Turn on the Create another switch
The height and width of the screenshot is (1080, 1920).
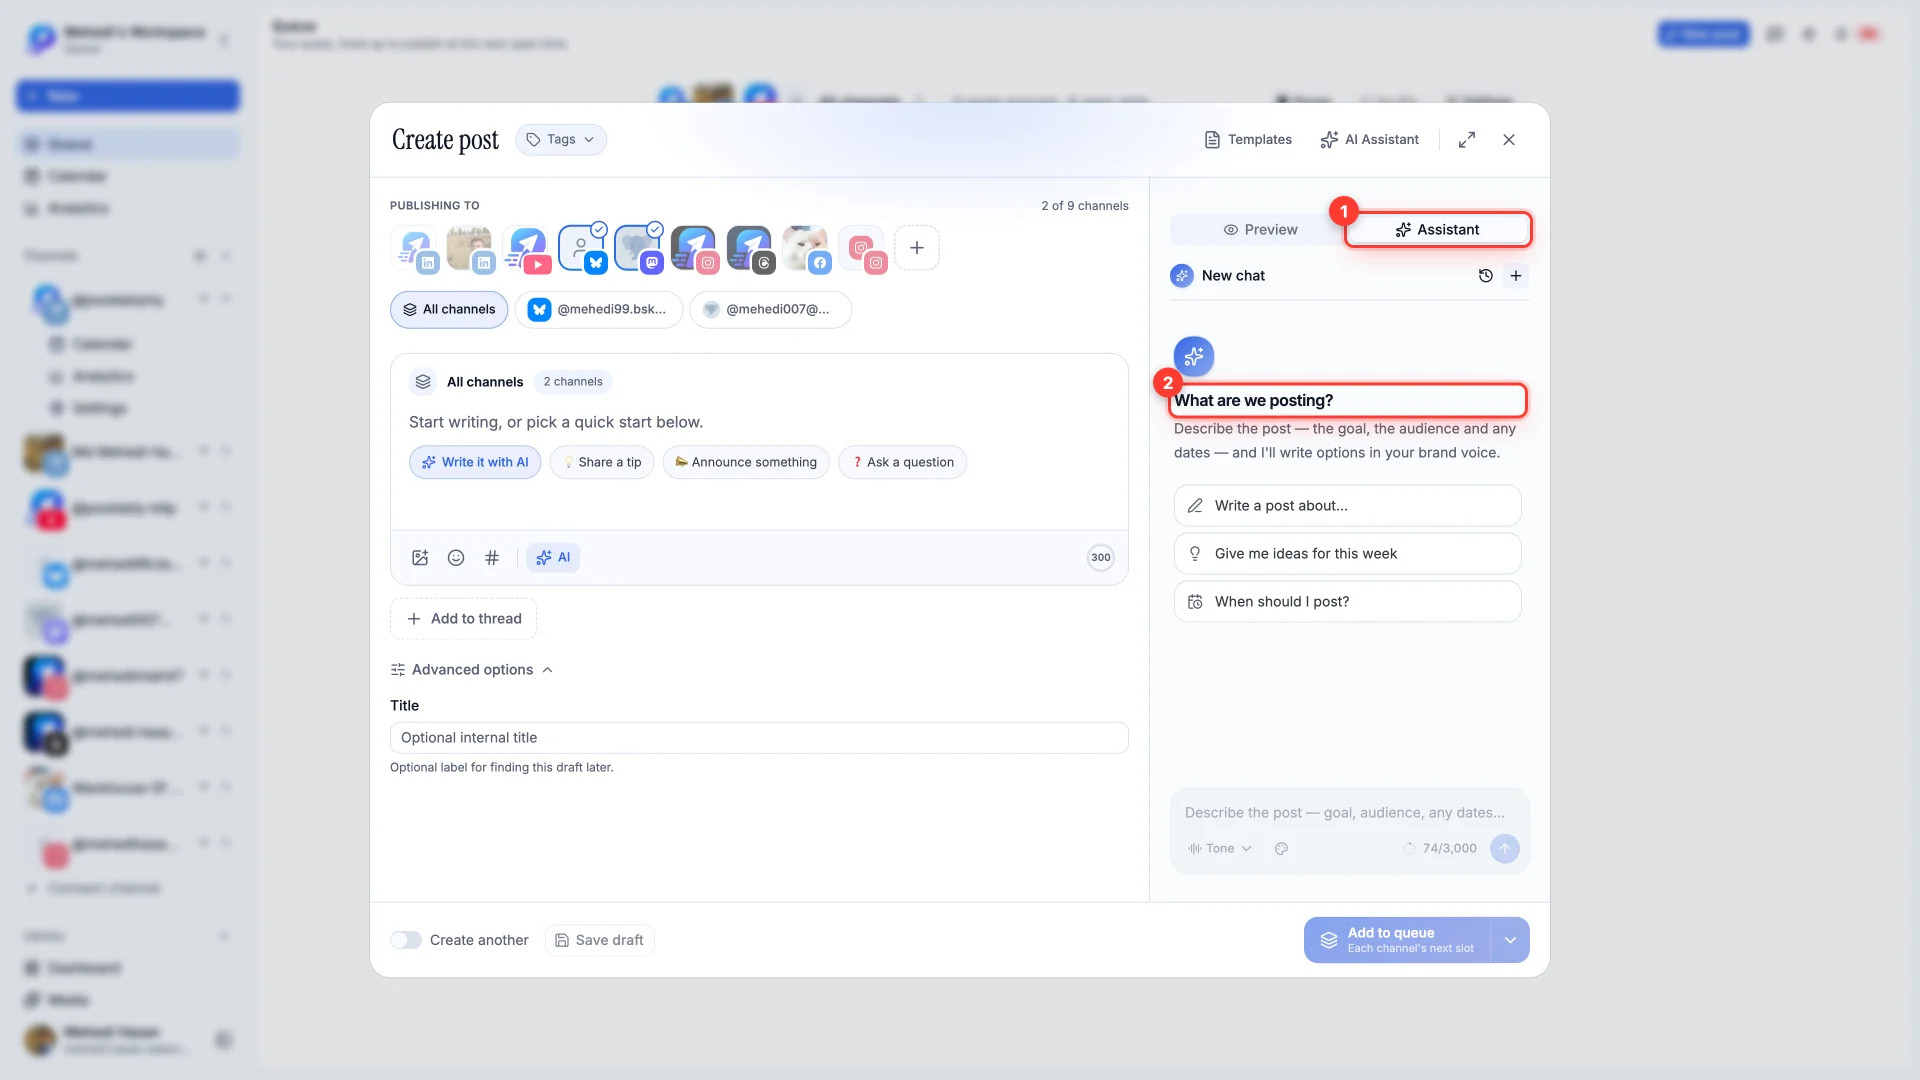tap(406, 940)
